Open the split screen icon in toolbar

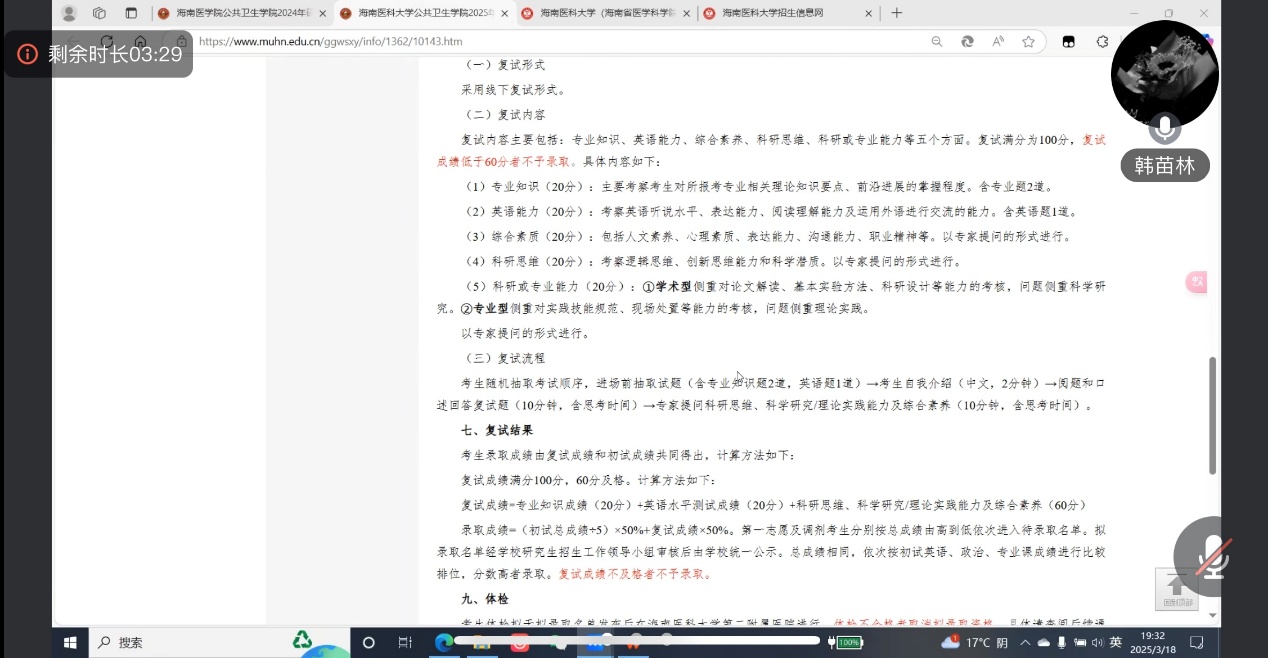coord(1068,42)
